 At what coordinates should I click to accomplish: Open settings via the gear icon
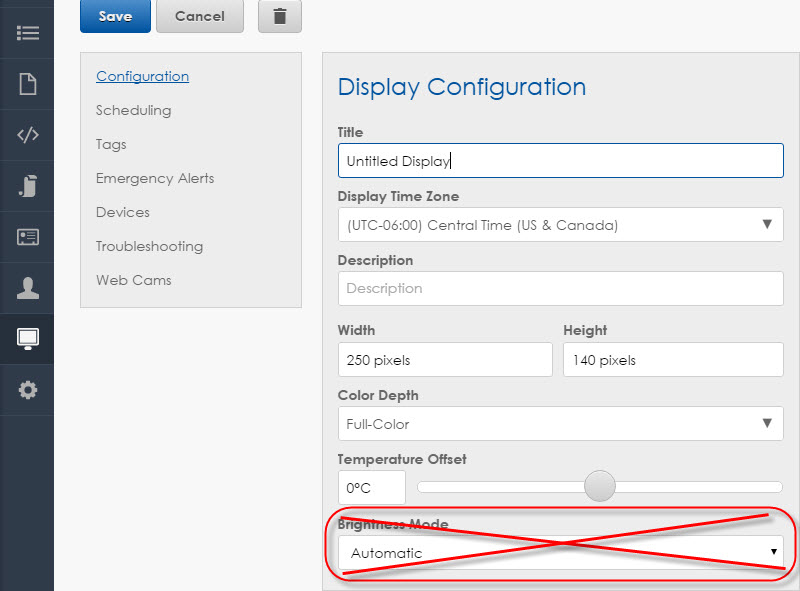coord(27,390)
